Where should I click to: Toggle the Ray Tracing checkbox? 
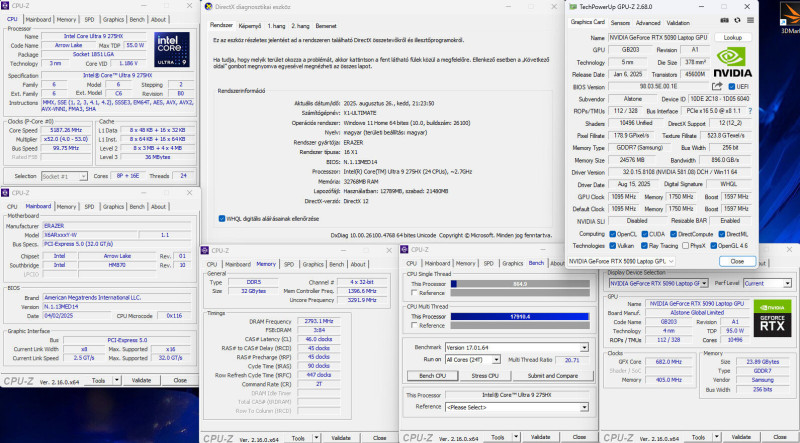coord(644,246)
